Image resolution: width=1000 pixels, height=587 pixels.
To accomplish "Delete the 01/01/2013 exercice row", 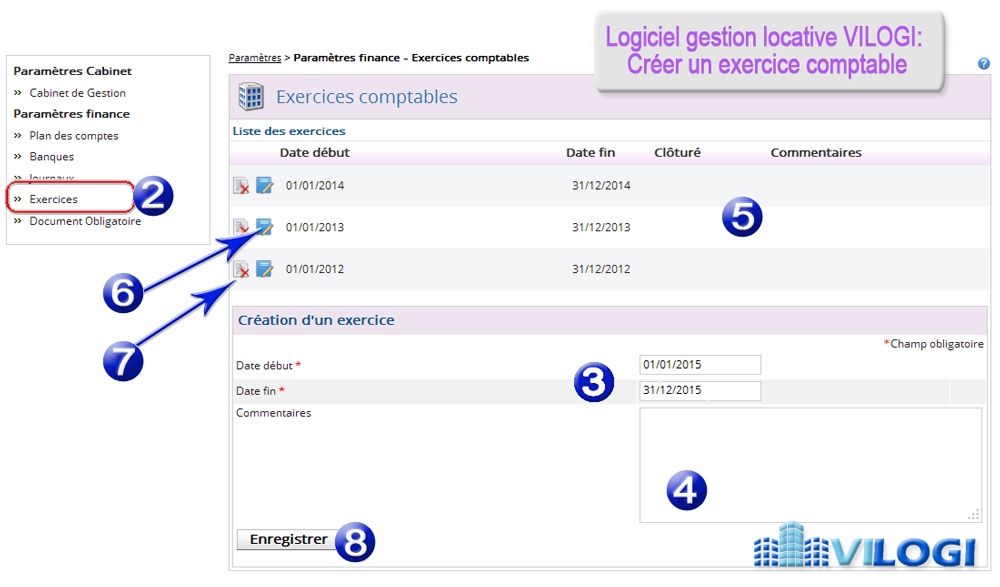I will 241,227.
